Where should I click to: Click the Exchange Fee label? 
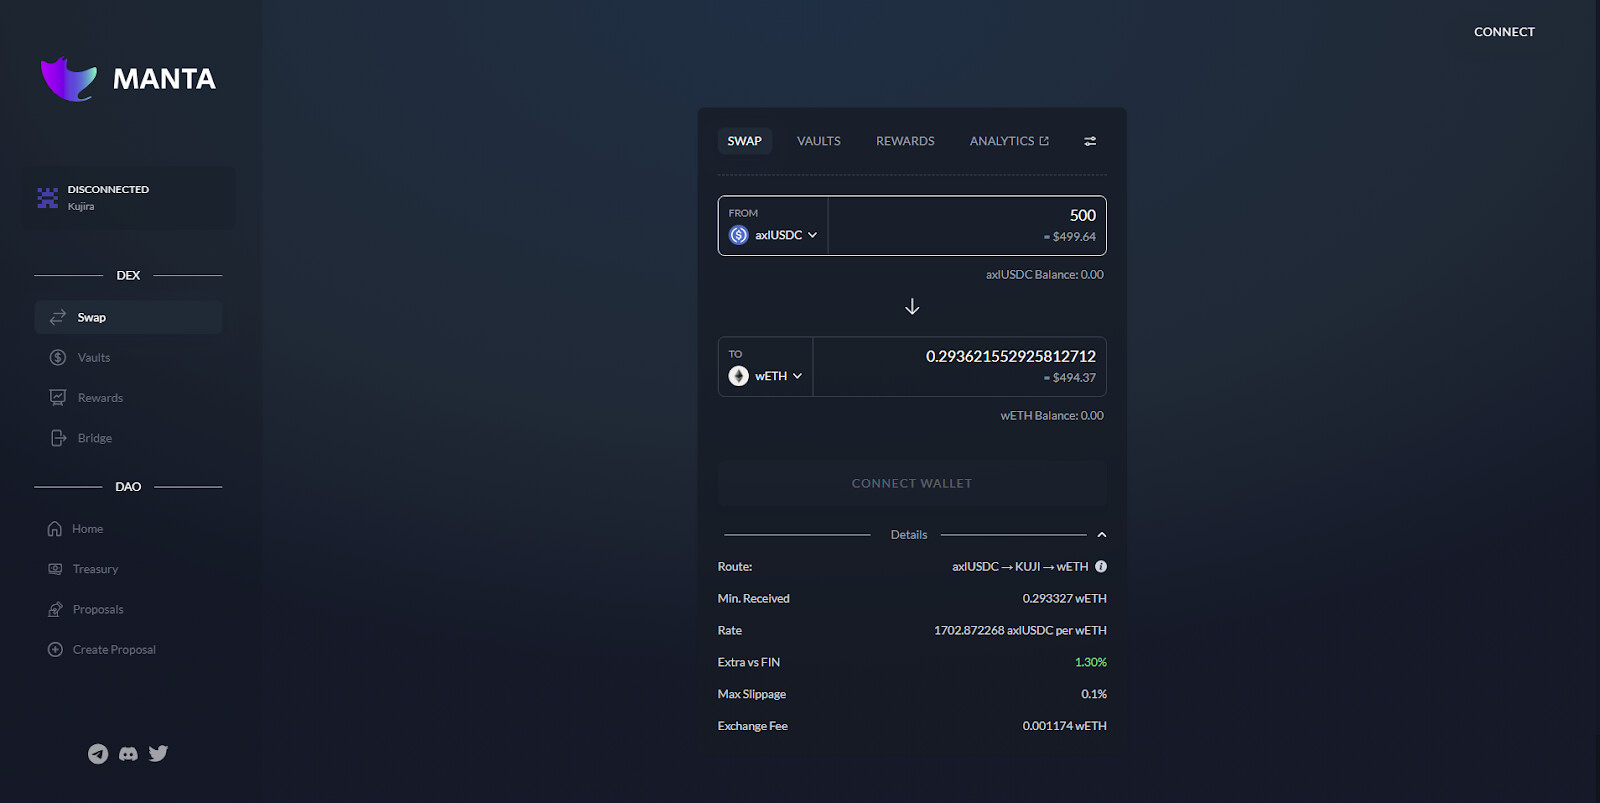coord(753,726)
